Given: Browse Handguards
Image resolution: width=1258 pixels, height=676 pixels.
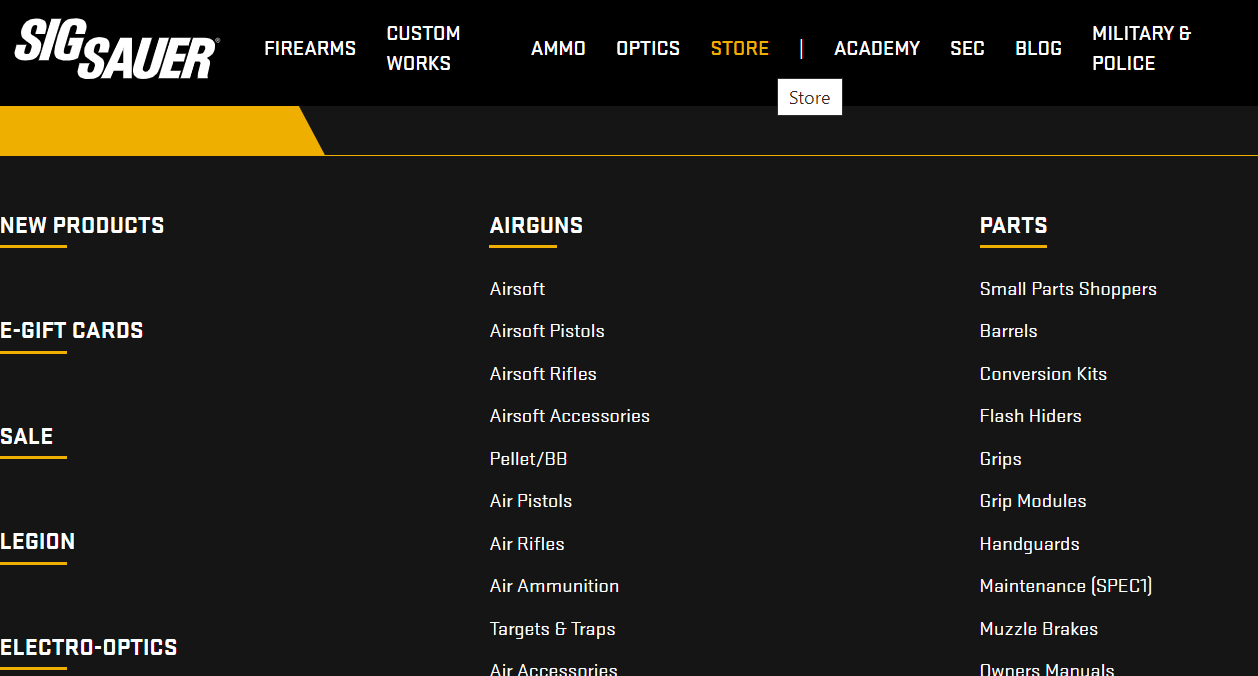Looking at the screenshot, I should coord(1030,544).
